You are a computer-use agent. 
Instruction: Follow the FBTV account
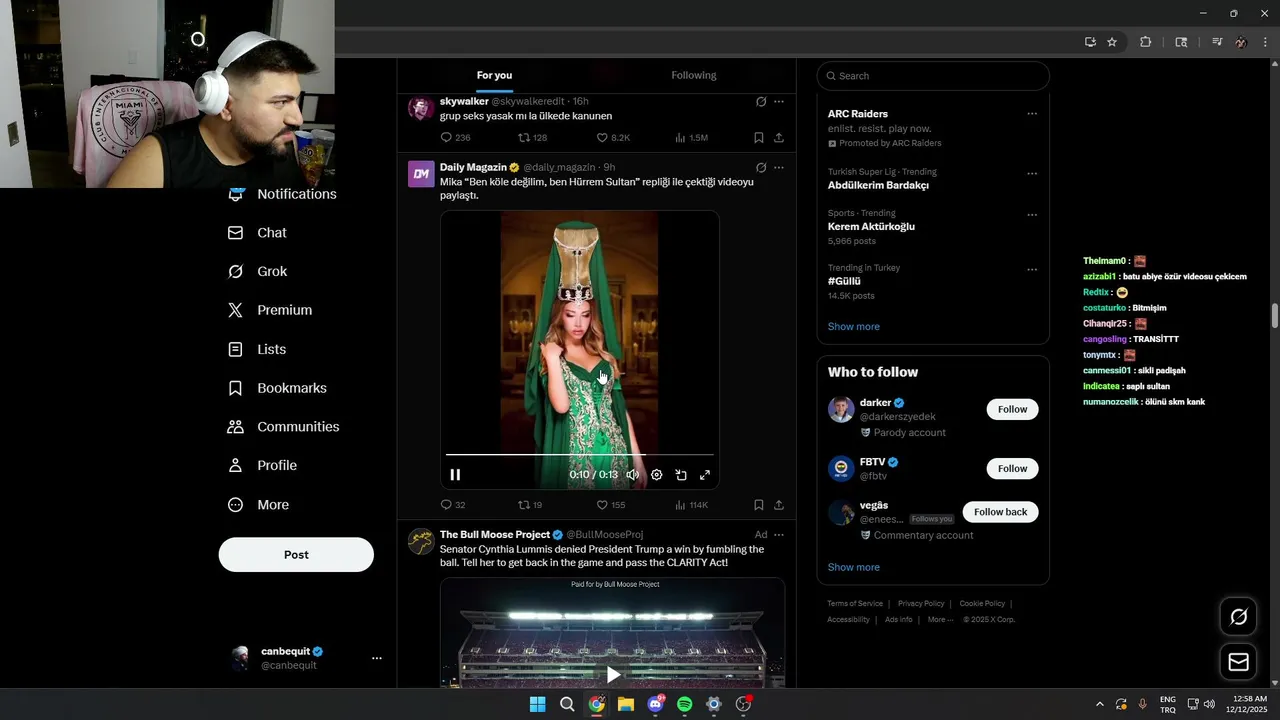(1012, 468)
